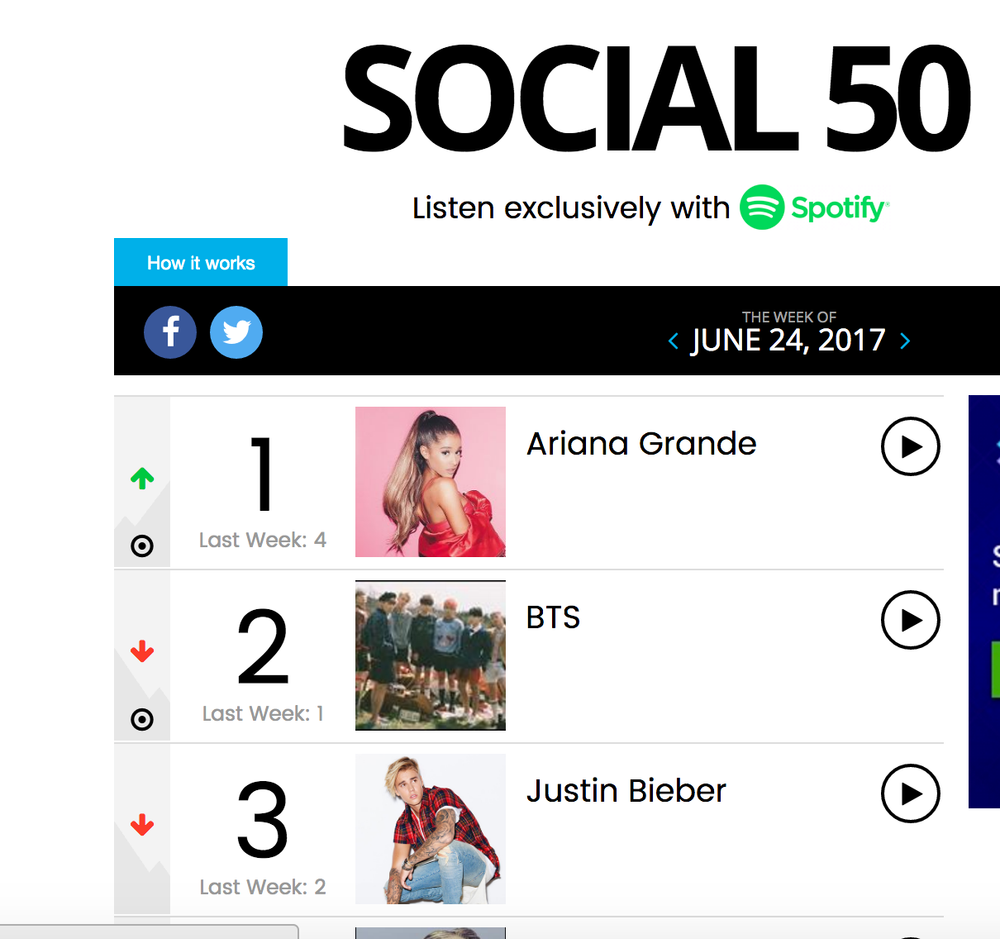This screenshot has width=1000, height=939.
Task: Play BTS track with play icon
Action: [910, 620]
